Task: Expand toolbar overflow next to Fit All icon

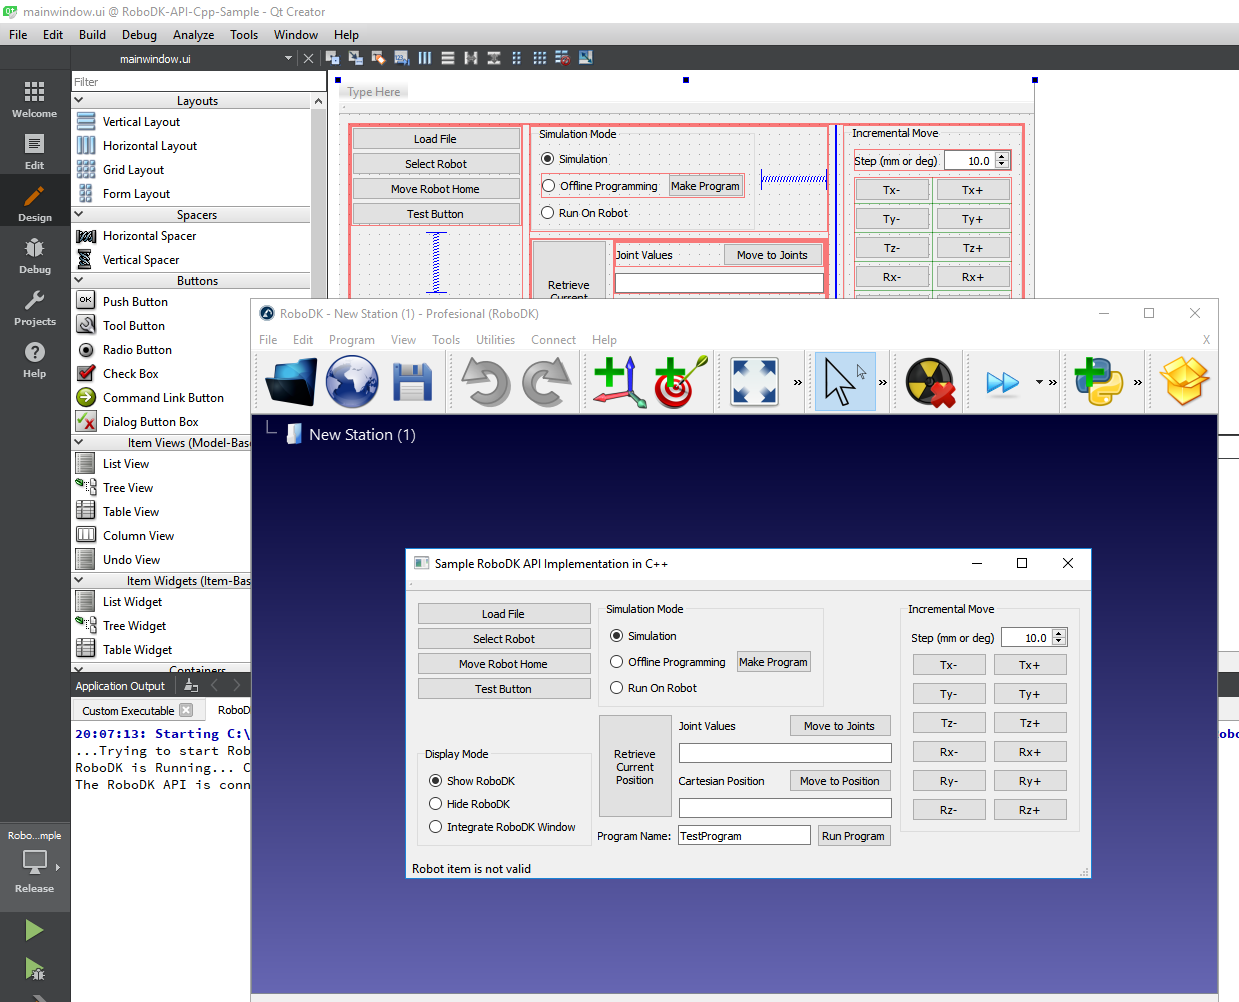Action: click(797, 382)
